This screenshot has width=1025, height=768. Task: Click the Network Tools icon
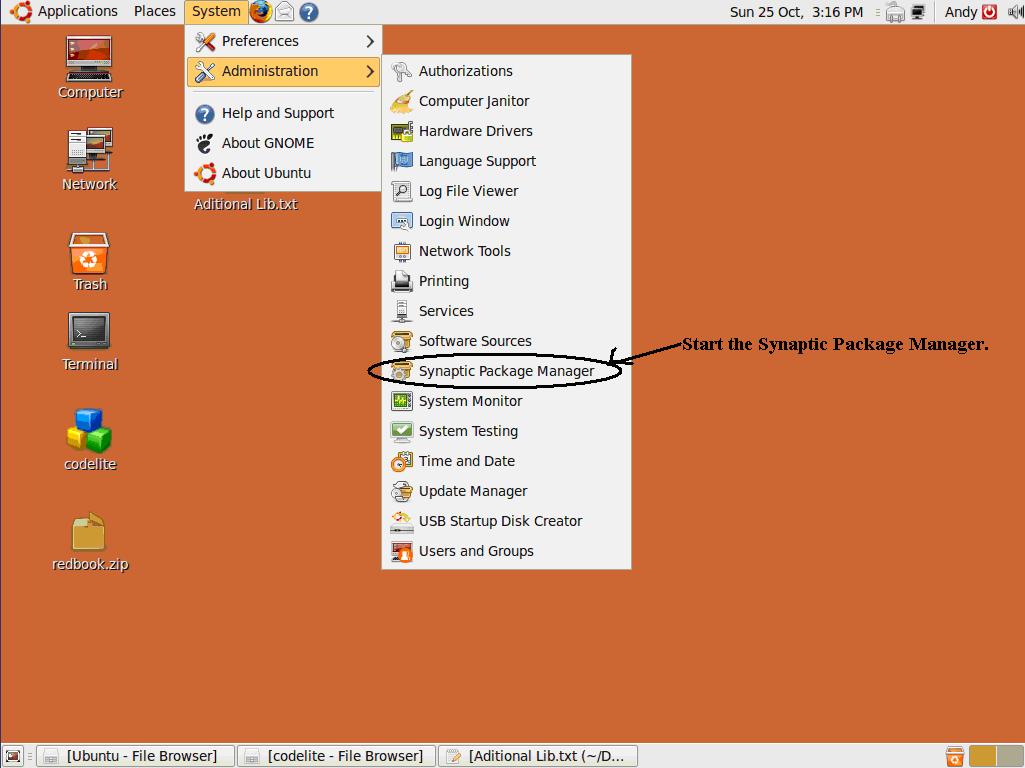[x=401, y=252]
